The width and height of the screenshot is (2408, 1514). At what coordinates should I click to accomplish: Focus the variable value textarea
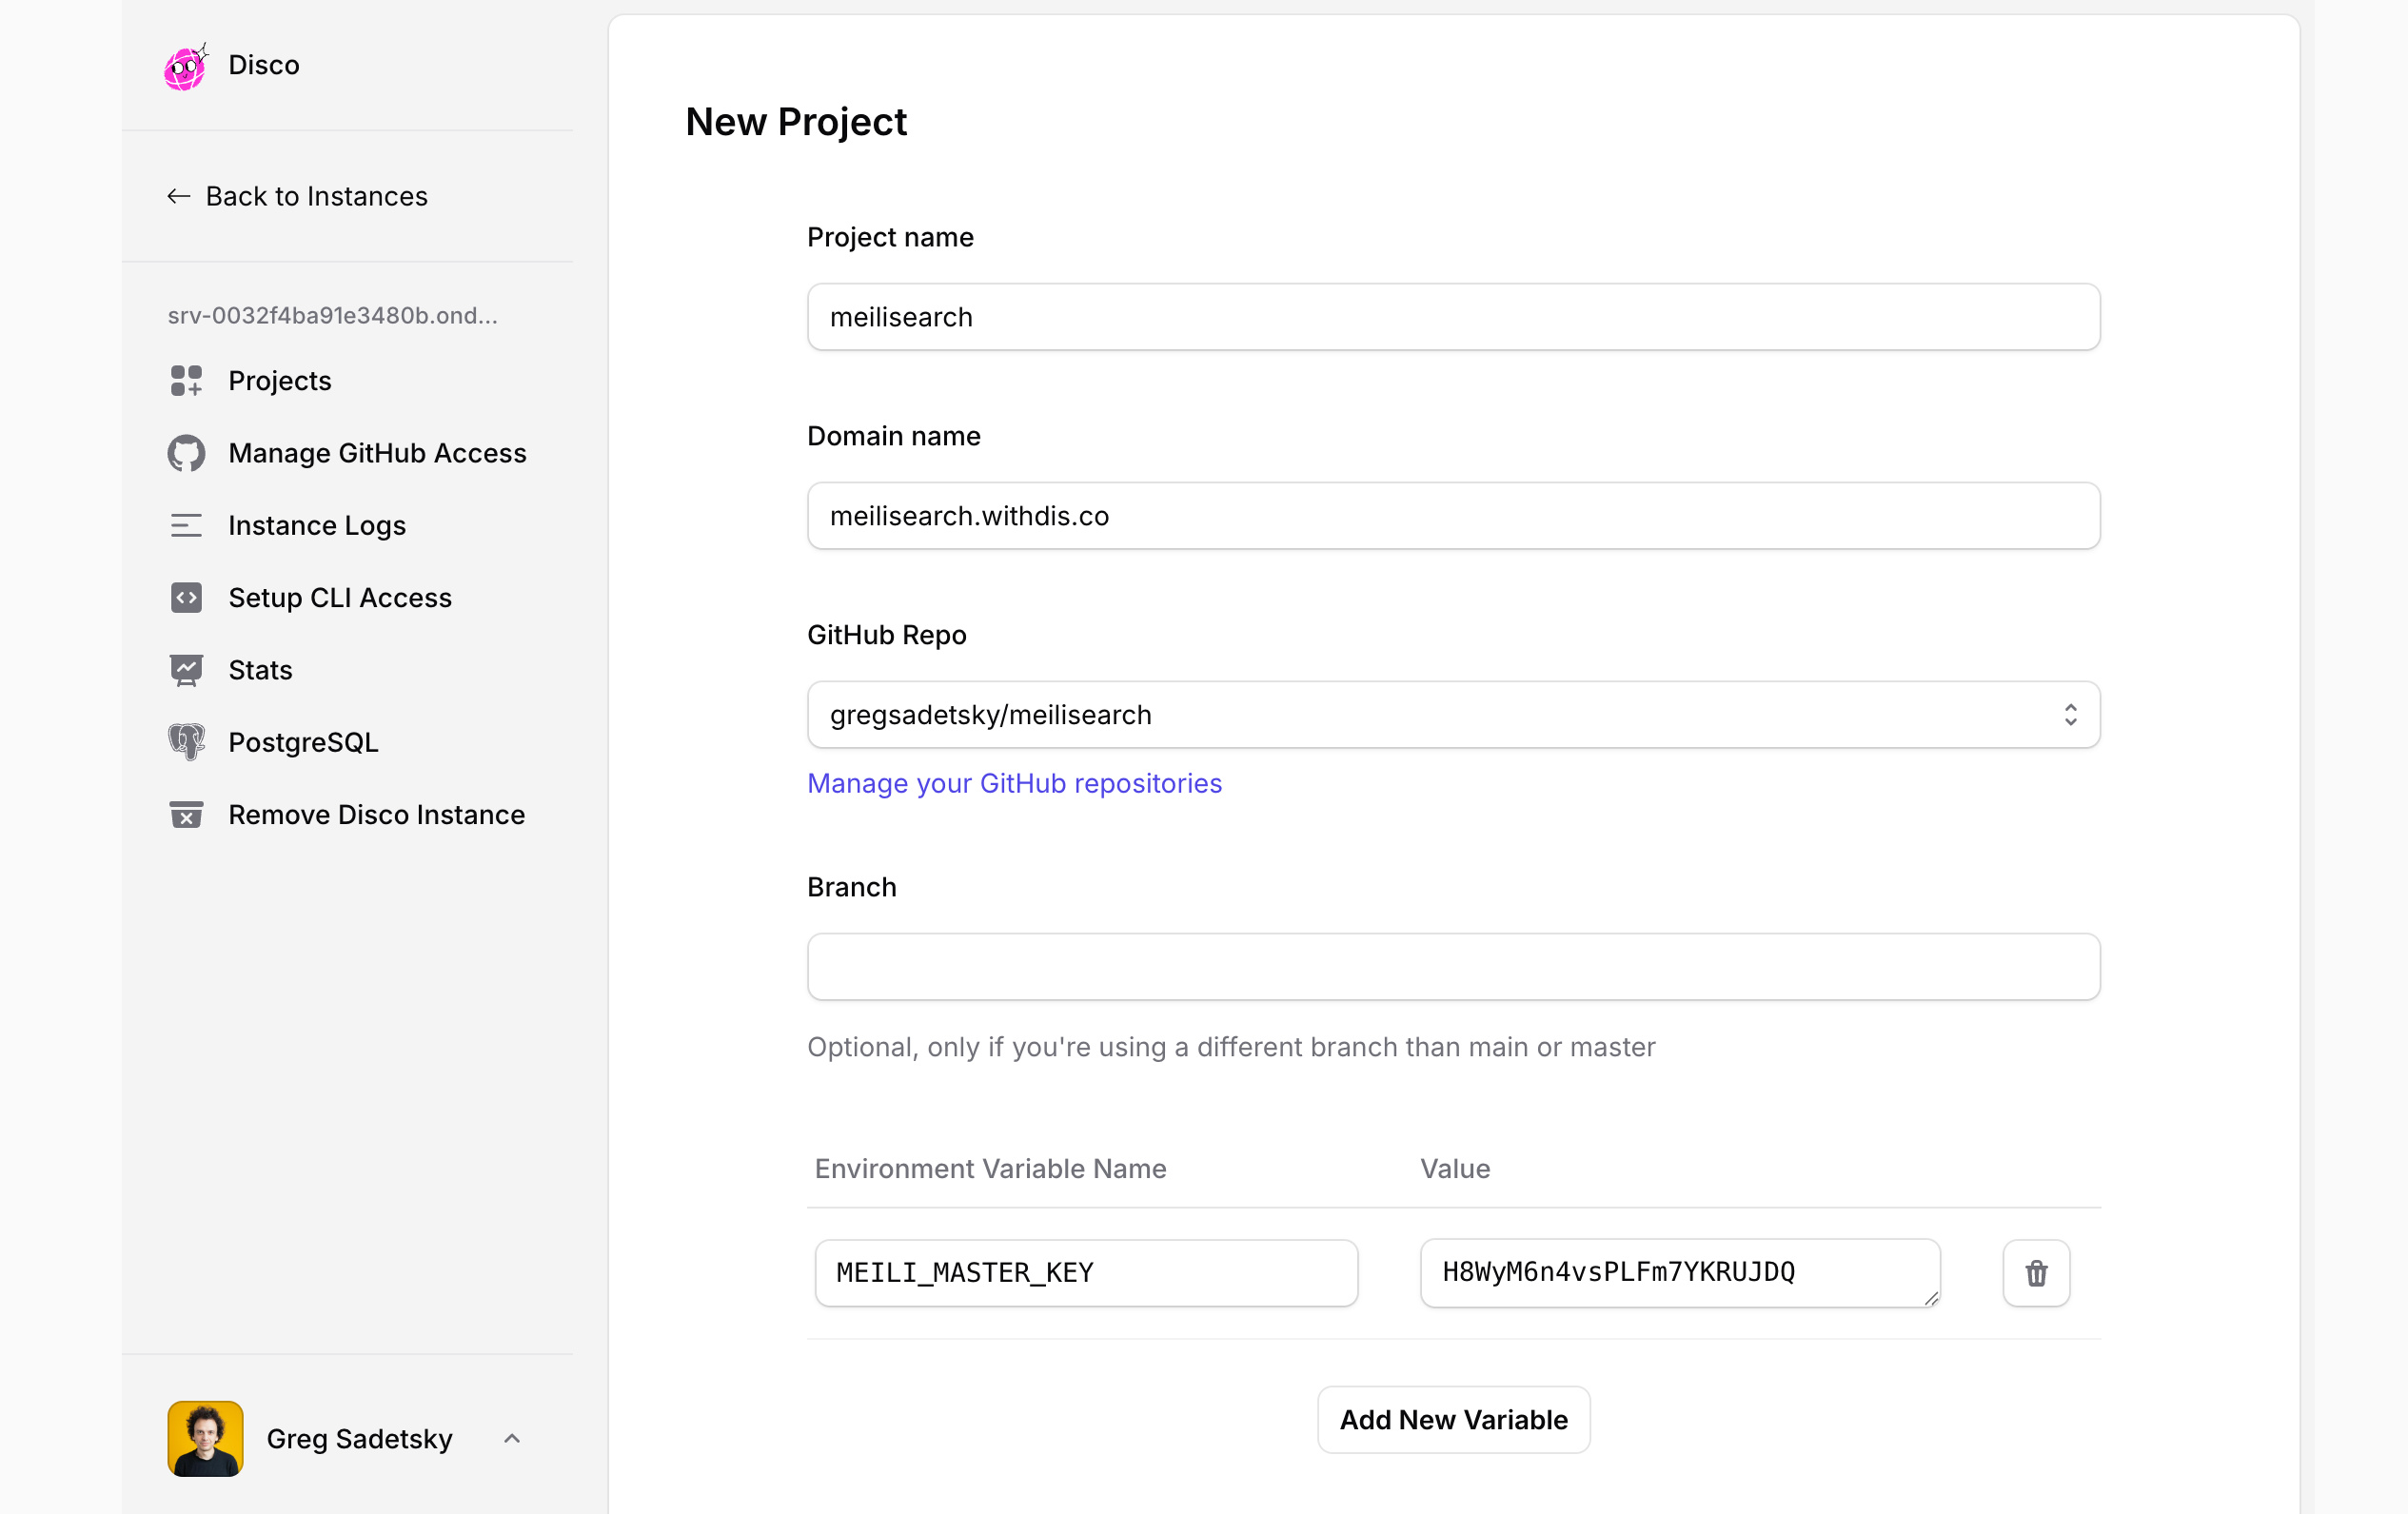1680,1273
